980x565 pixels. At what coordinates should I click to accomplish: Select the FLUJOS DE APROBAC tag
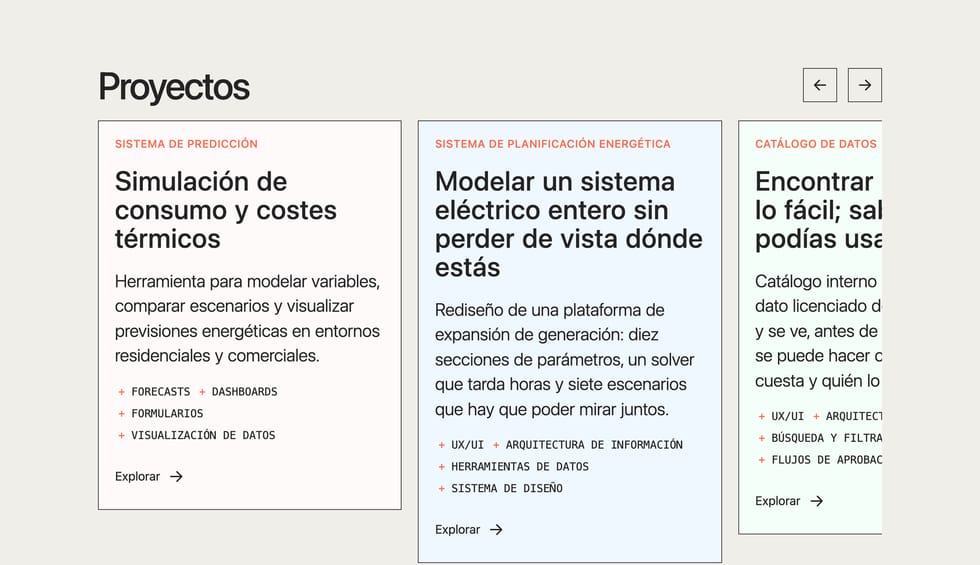tap(819, 460)
